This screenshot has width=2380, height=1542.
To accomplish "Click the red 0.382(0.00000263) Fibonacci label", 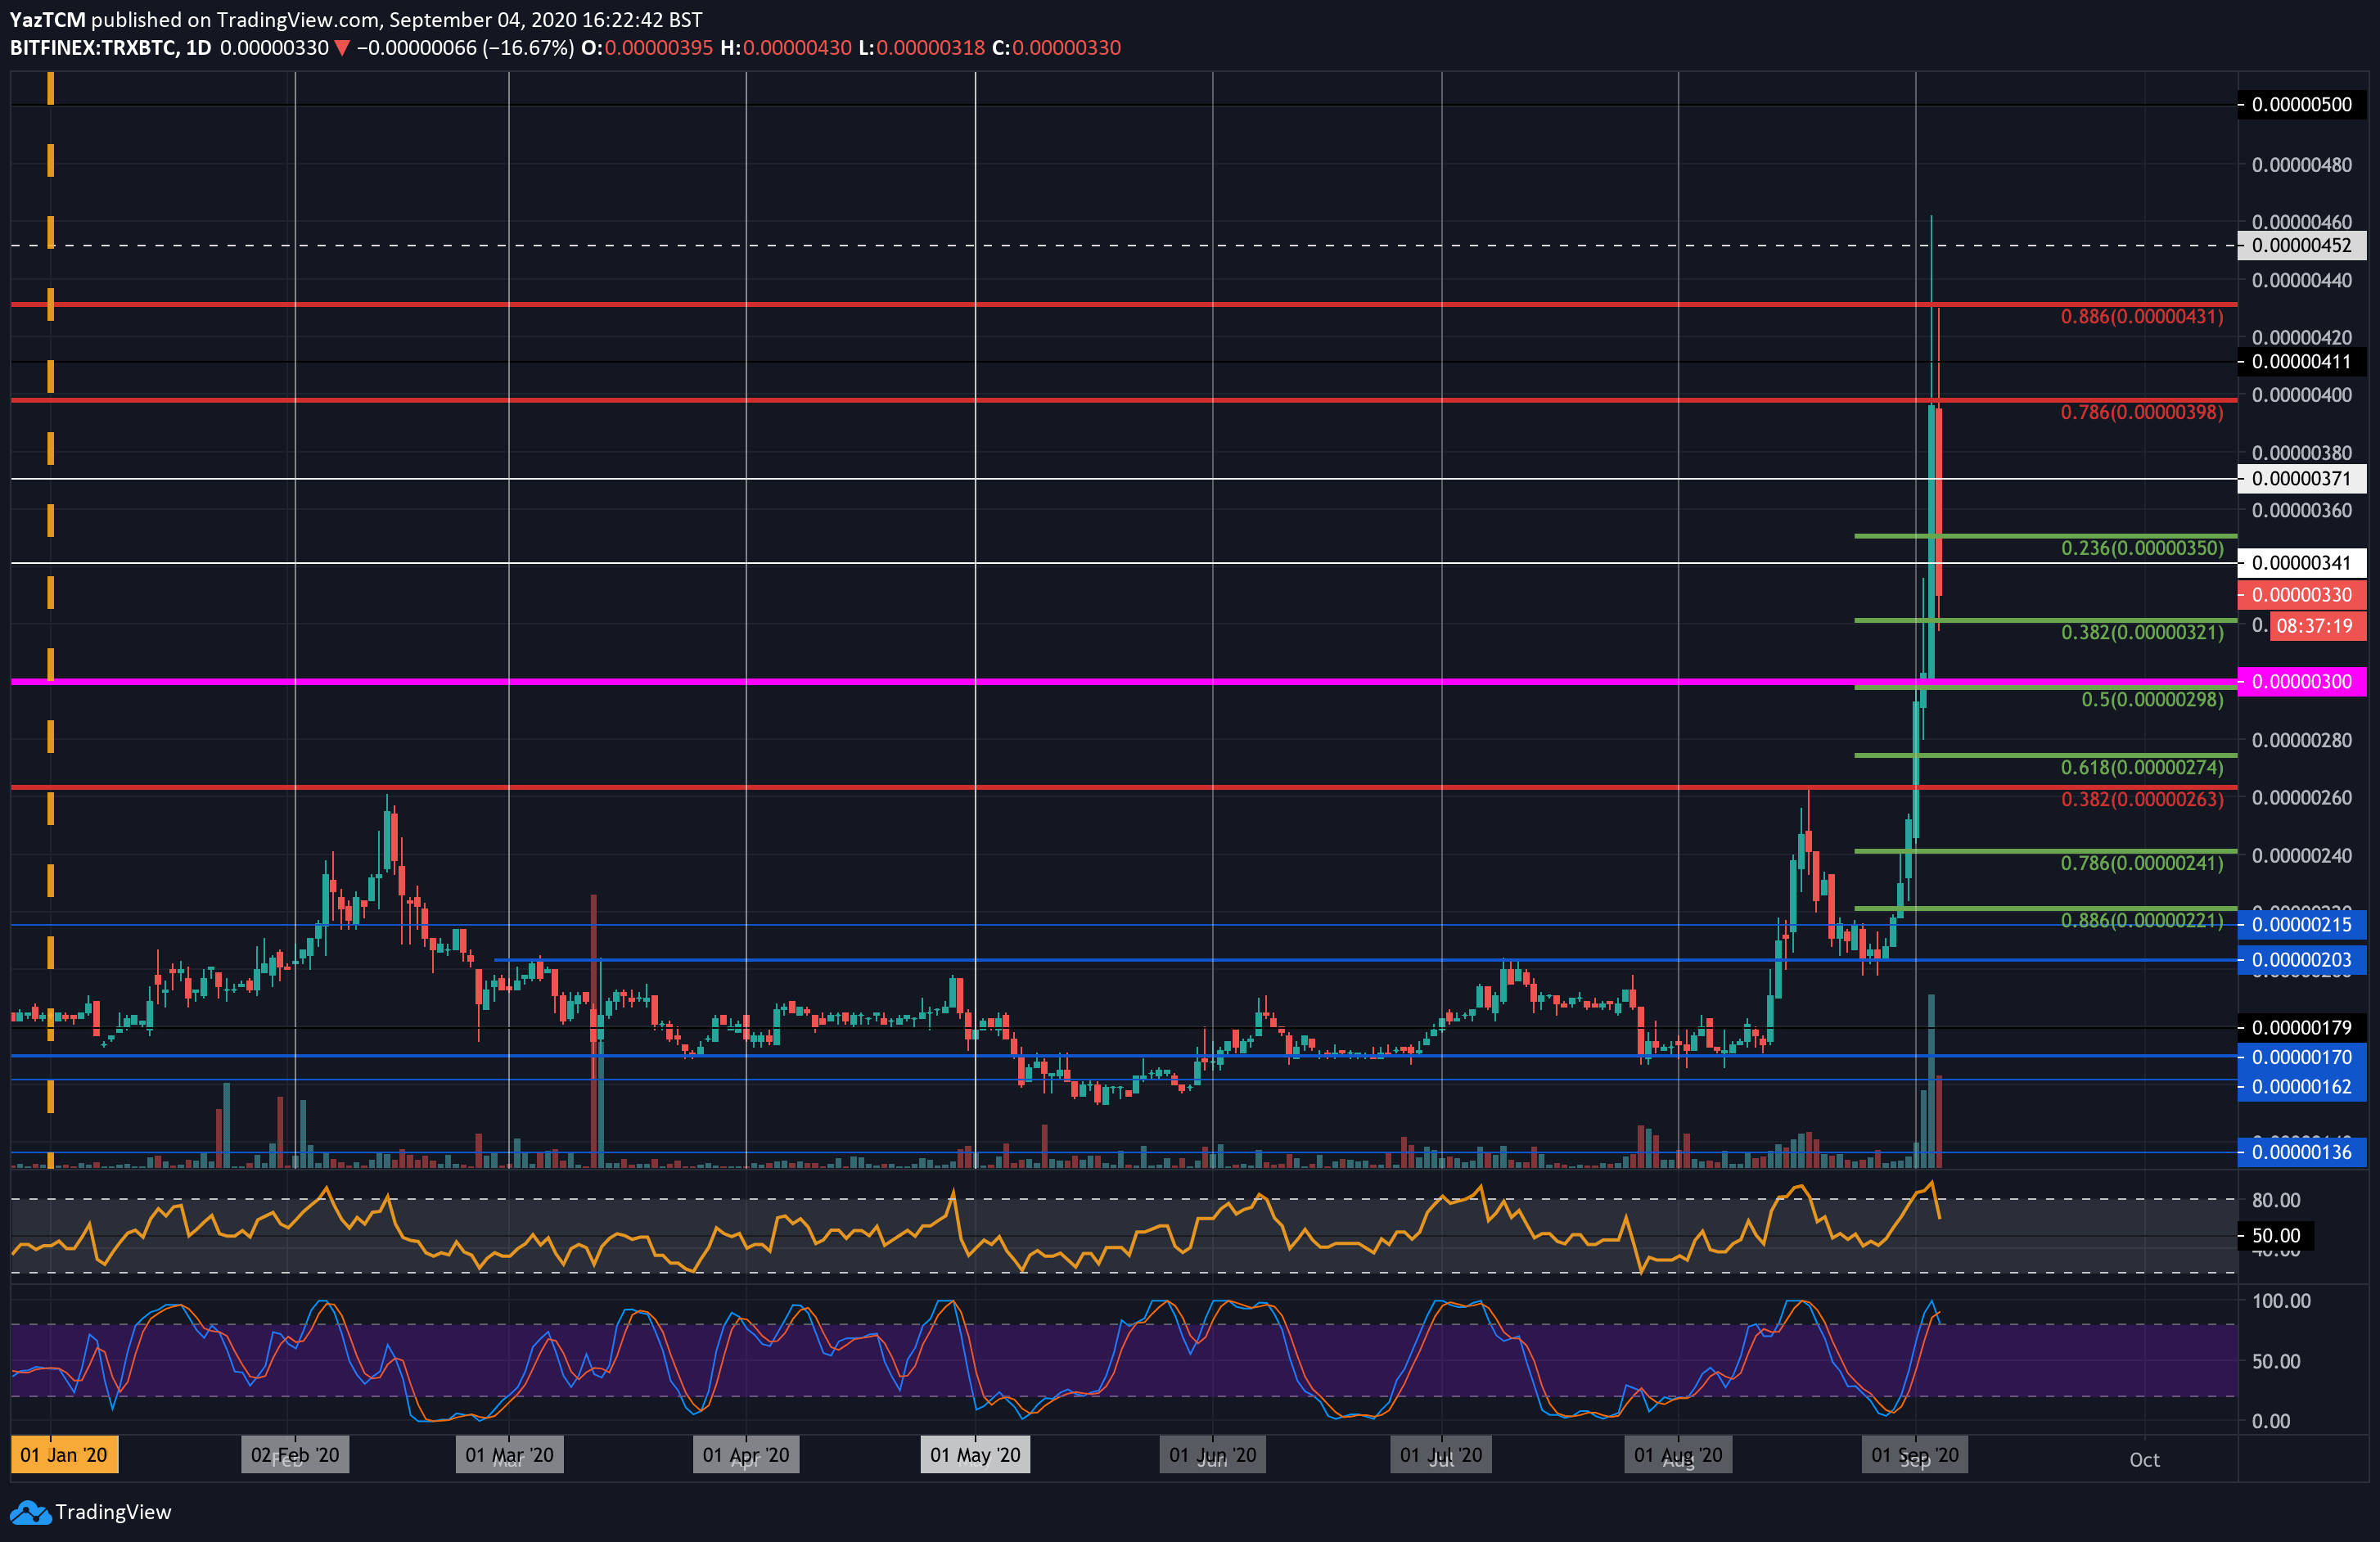I will tap(2142, 800).
